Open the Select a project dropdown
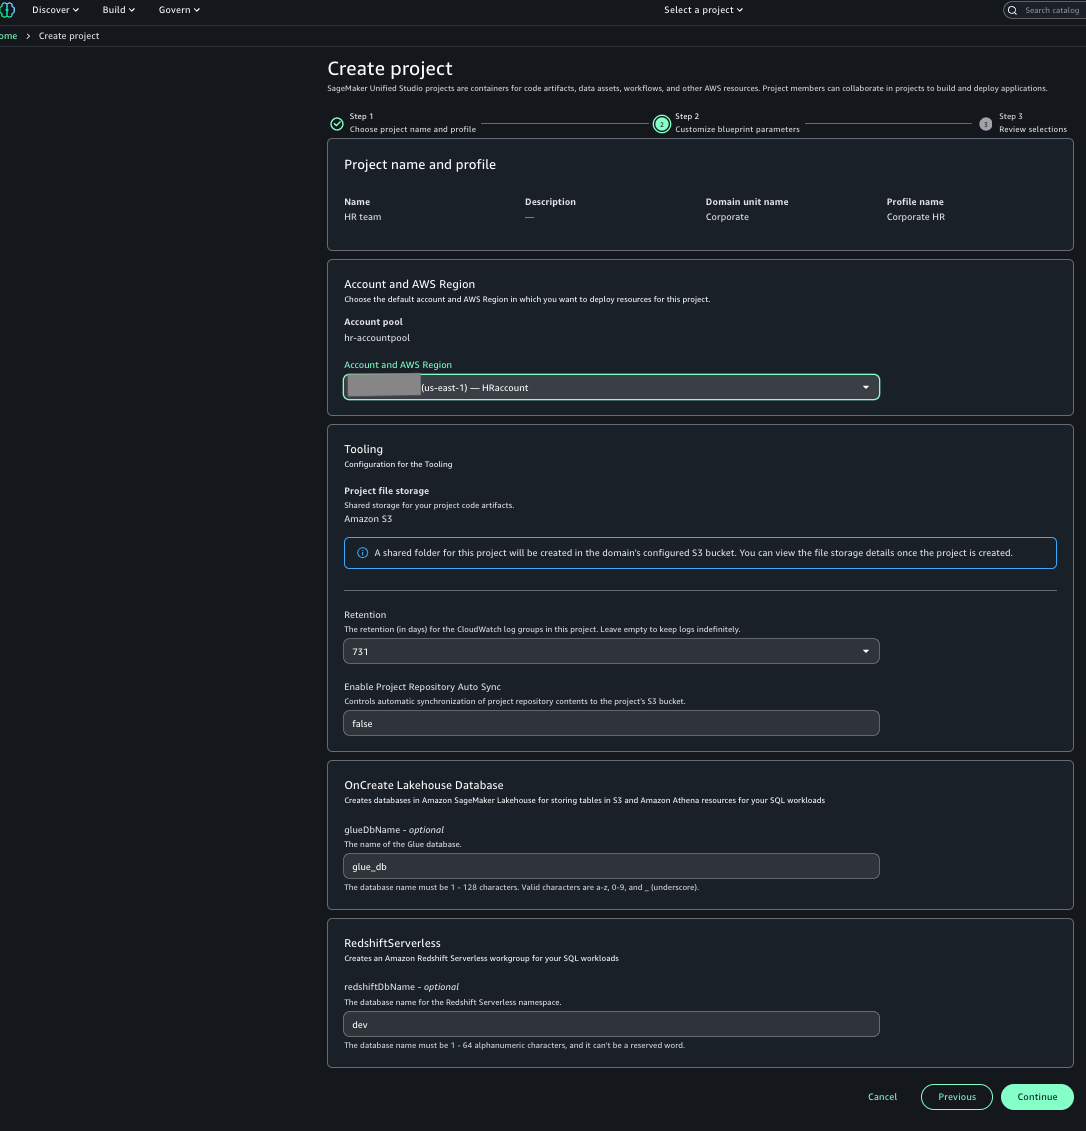Viewport: 1086px width, 1131px height. [703, 9]
